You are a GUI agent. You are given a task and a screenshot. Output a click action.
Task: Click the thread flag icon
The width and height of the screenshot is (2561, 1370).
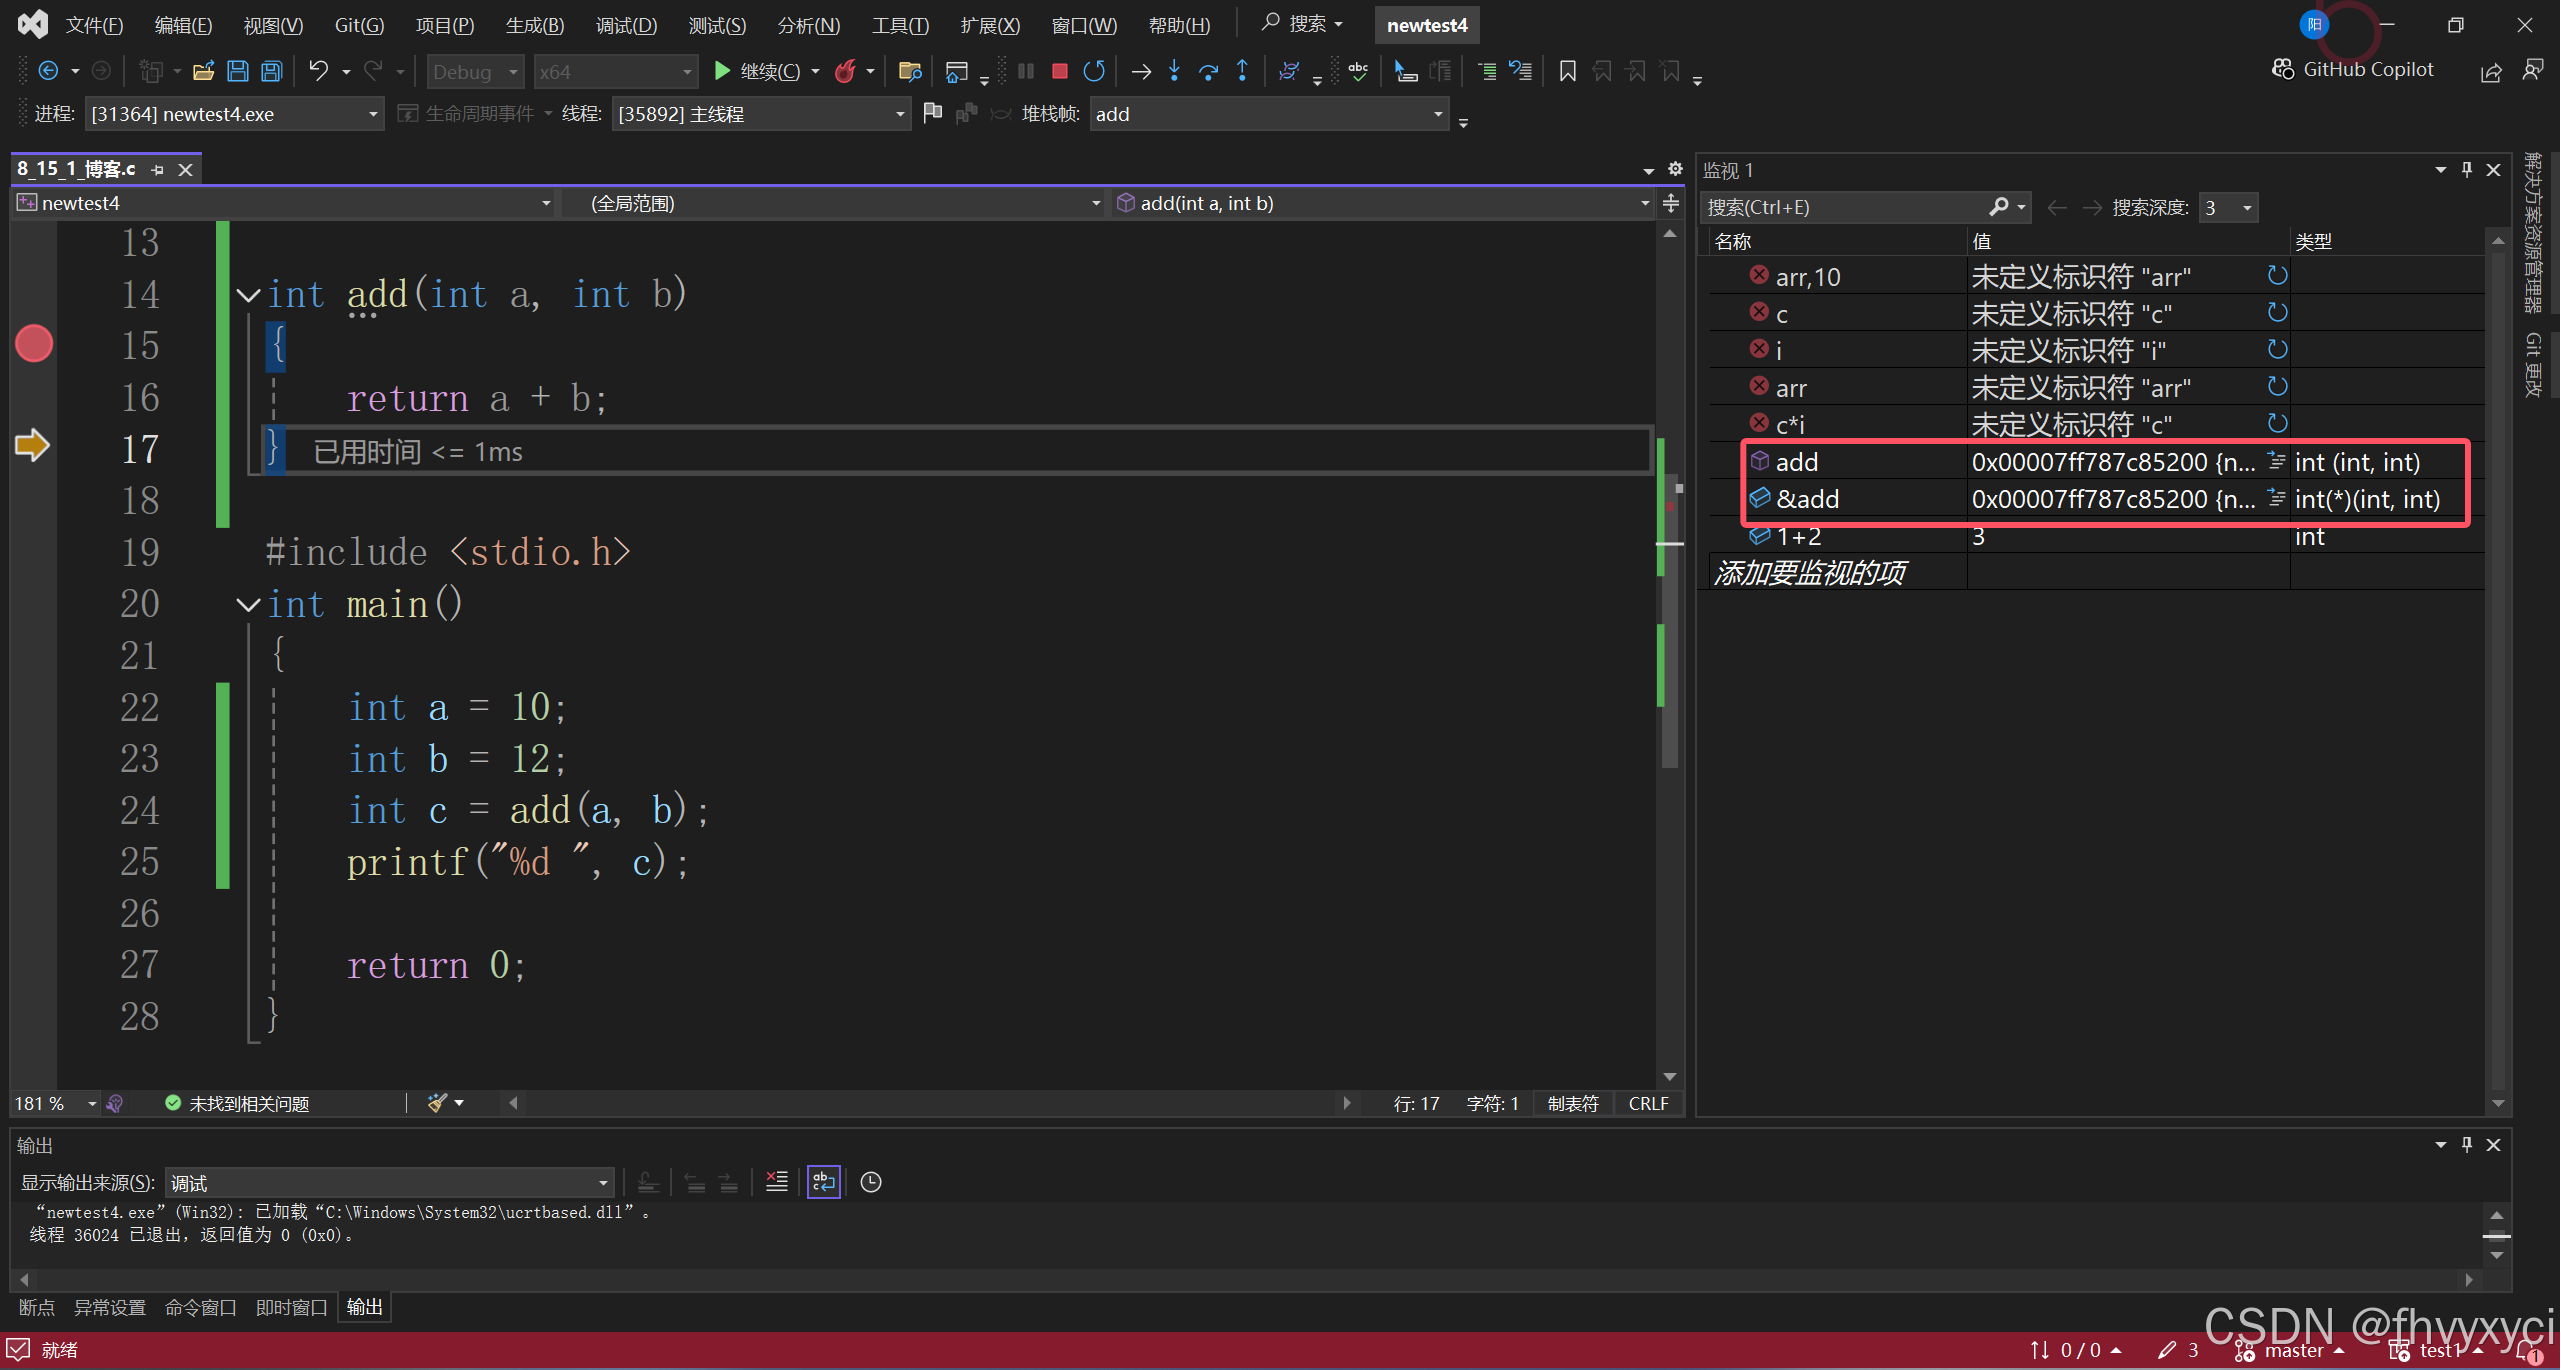pos(932,113)
